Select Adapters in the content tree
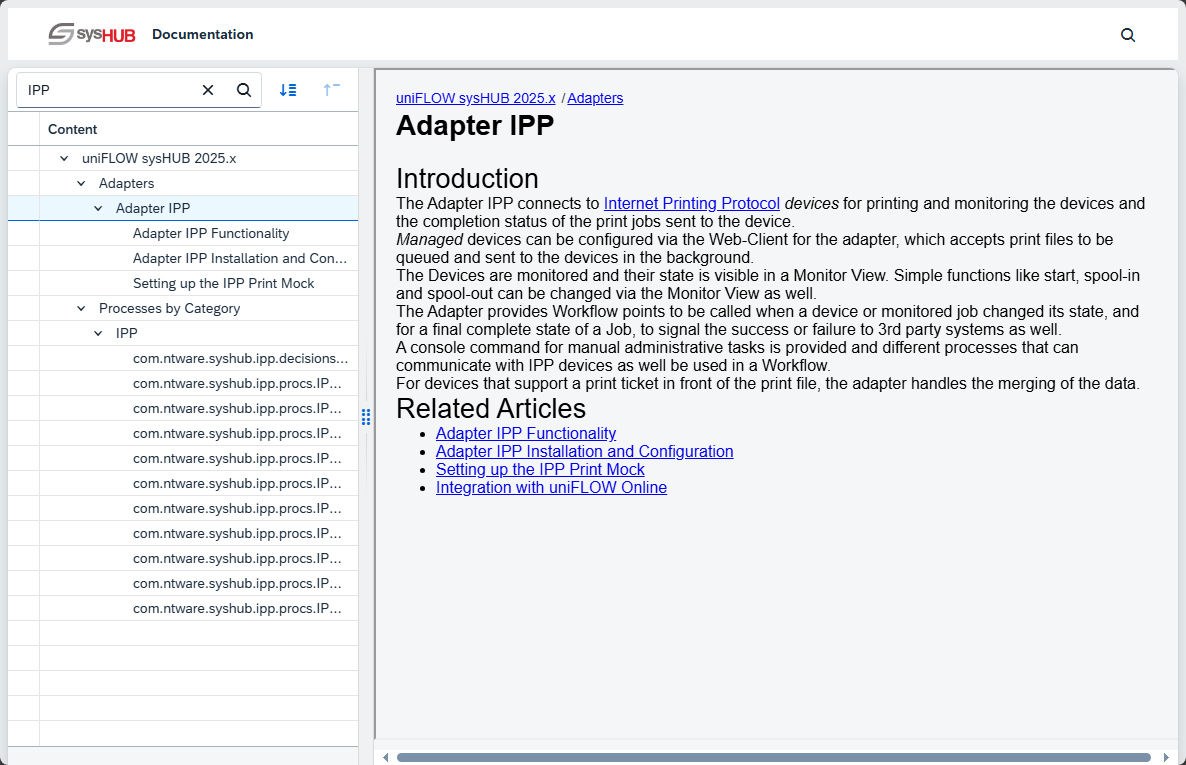This screenshot has width=1186, height=765. [126, 183]
